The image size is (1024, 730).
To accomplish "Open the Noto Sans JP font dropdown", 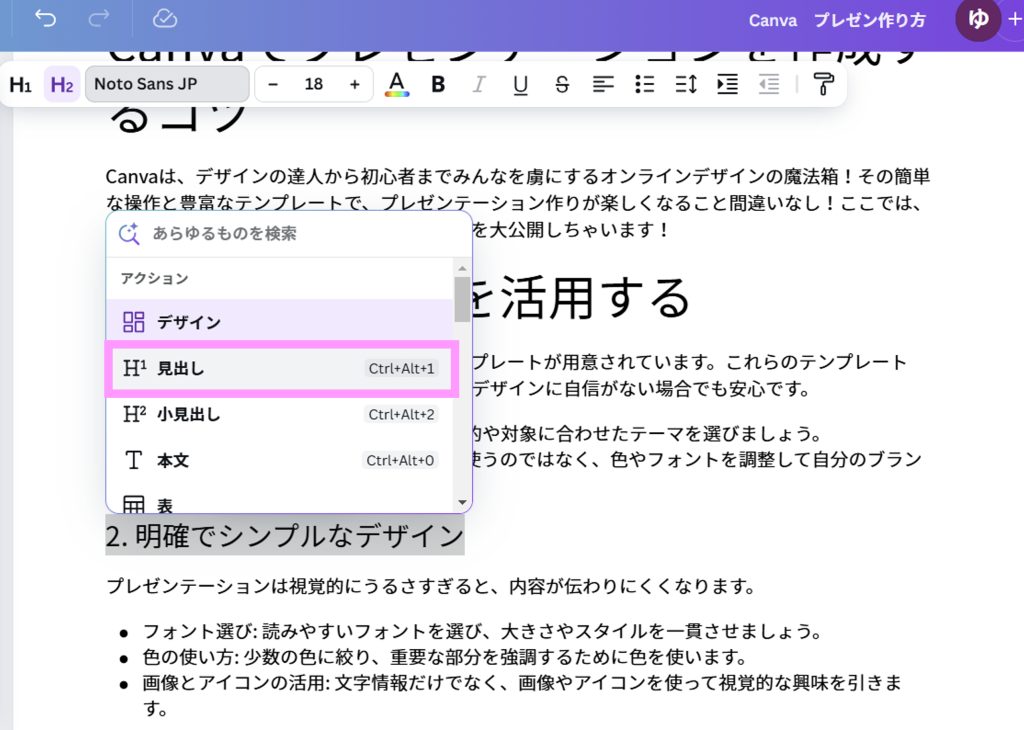I will (166, 84).
